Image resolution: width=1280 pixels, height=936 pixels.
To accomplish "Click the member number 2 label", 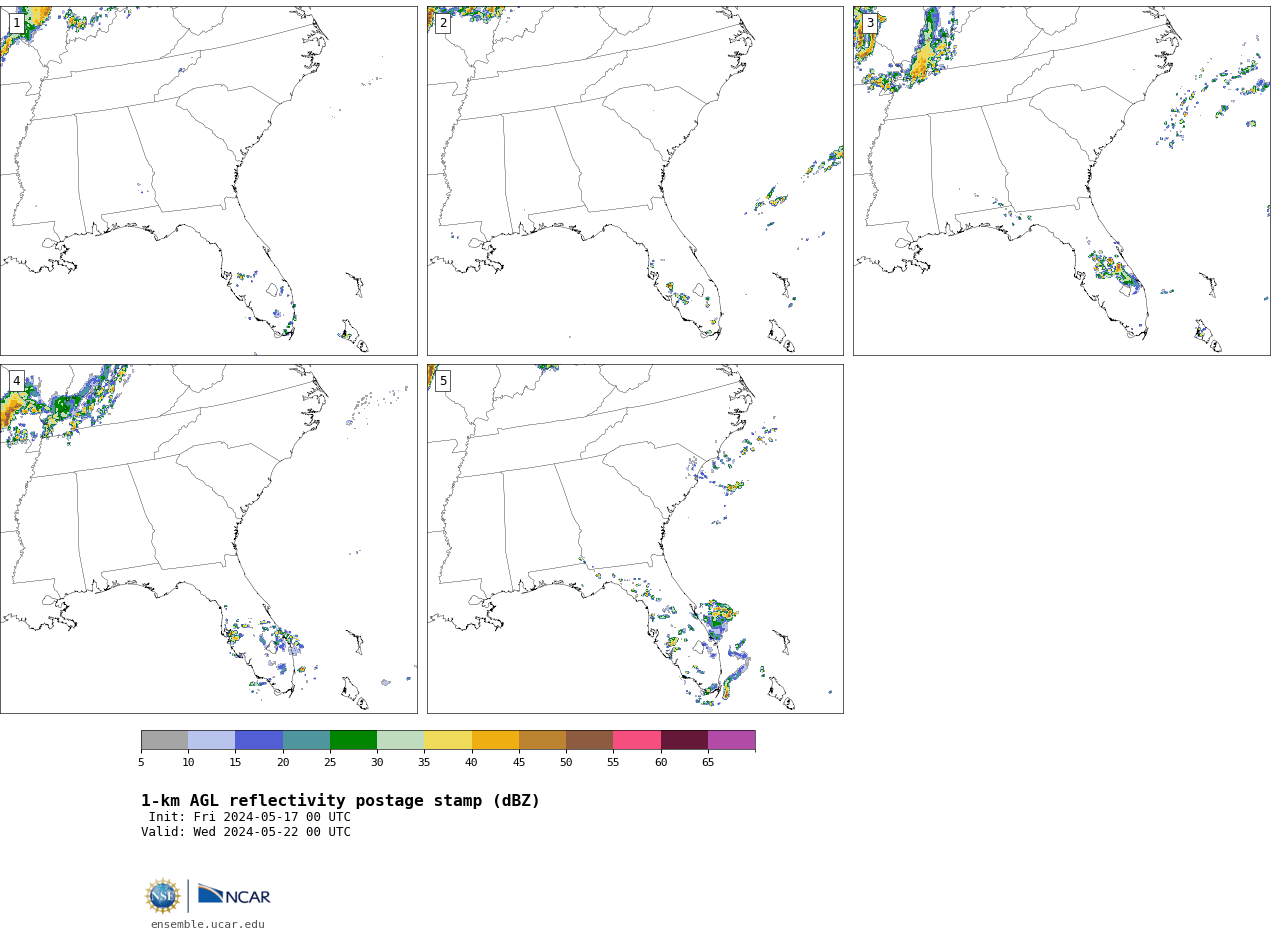I will point(443,23).
